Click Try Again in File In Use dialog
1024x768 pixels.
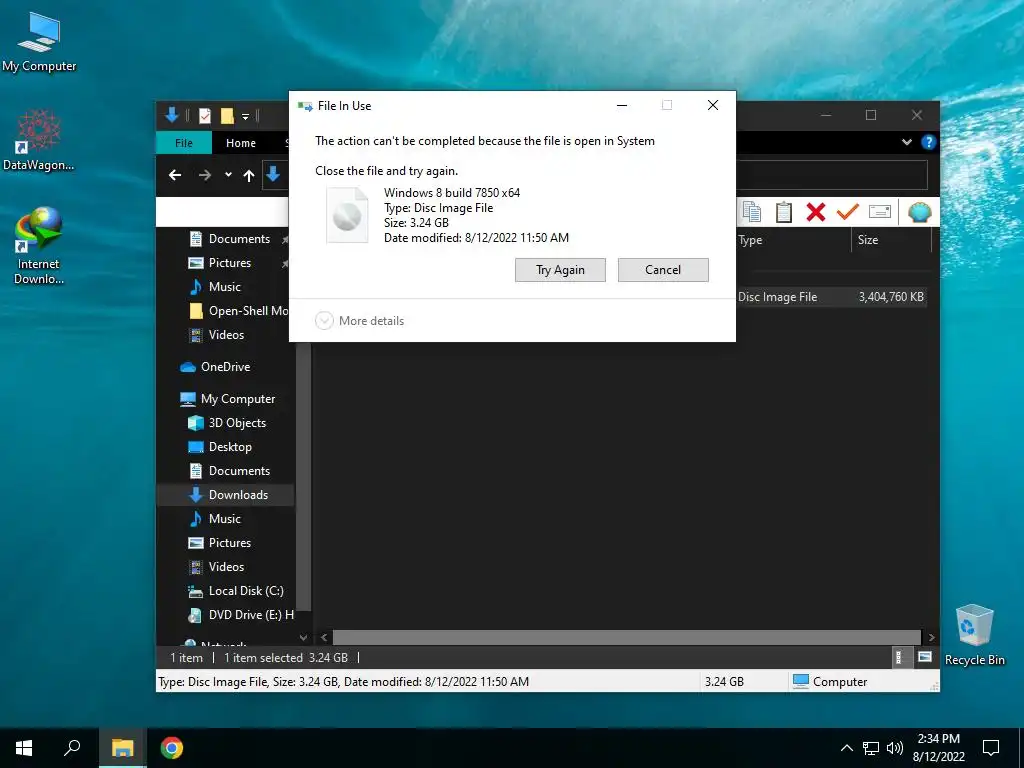(560, 270)
